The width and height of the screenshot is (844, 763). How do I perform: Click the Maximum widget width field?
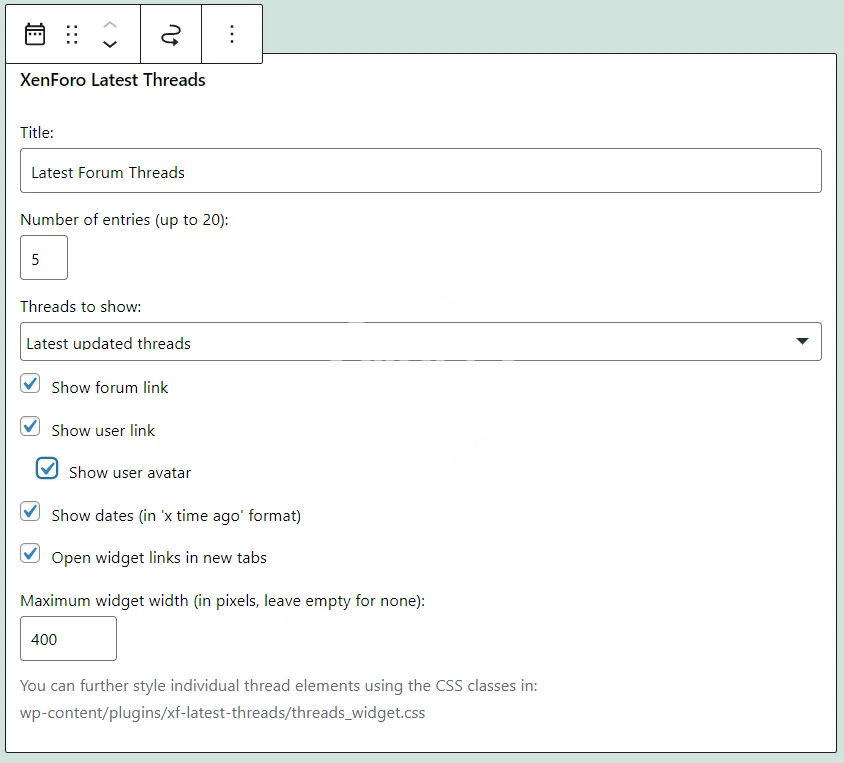coord(68,639)
